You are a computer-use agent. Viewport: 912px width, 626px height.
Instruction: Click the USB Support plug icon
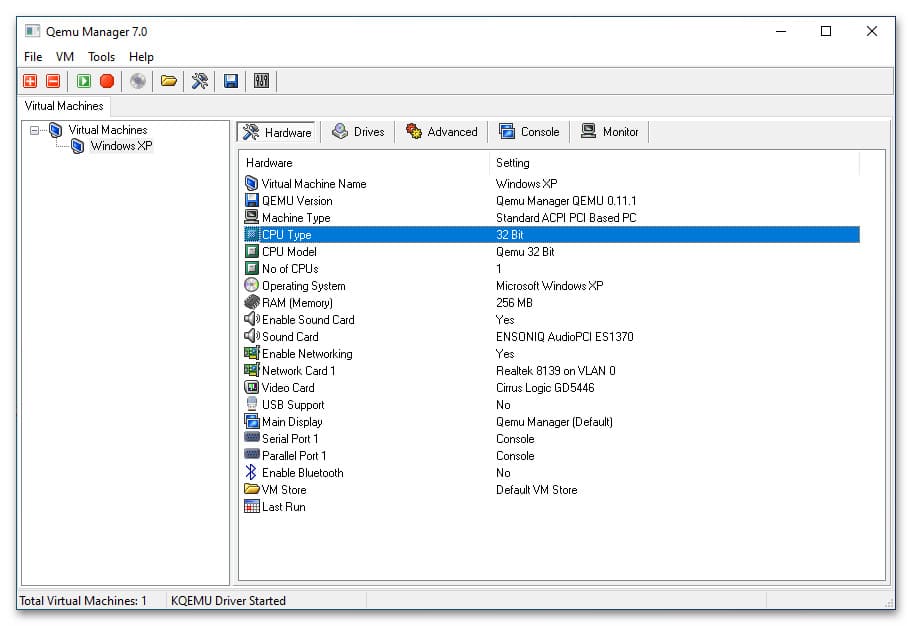(251, 404)
